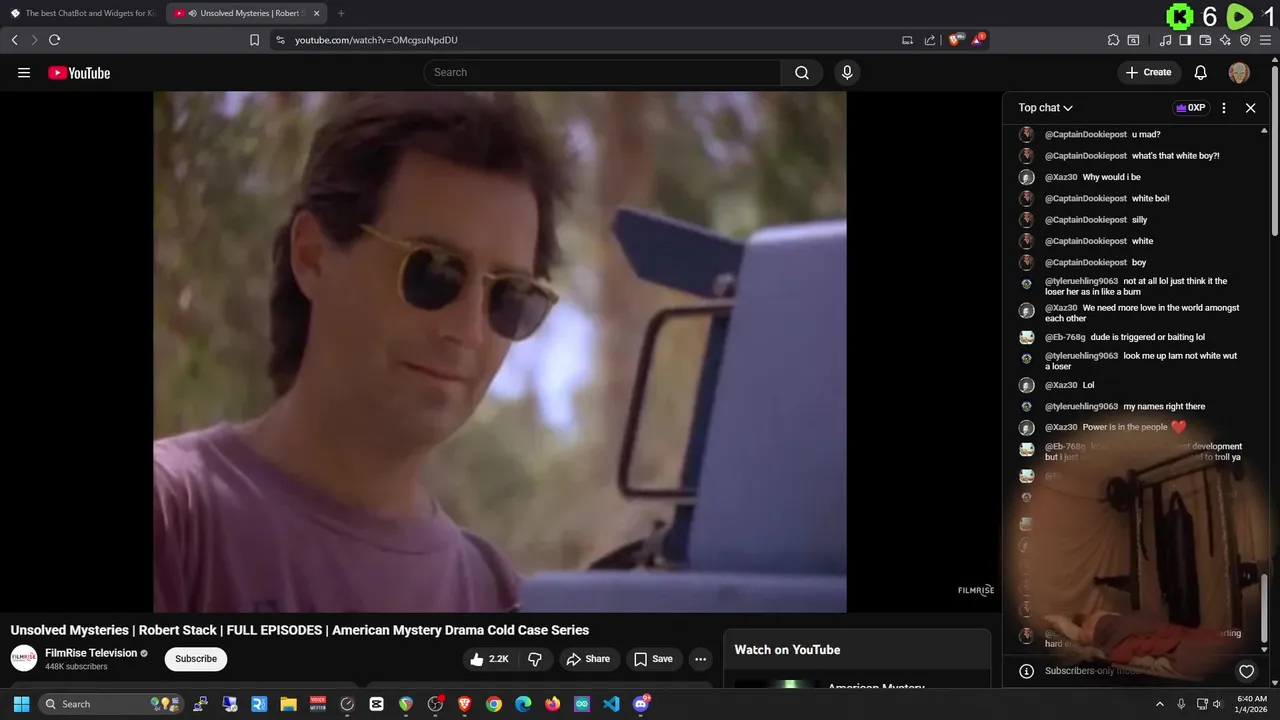1280x720 pixels.
Task: Open Brave VPN shield icon
Action: coord(1245,40)
